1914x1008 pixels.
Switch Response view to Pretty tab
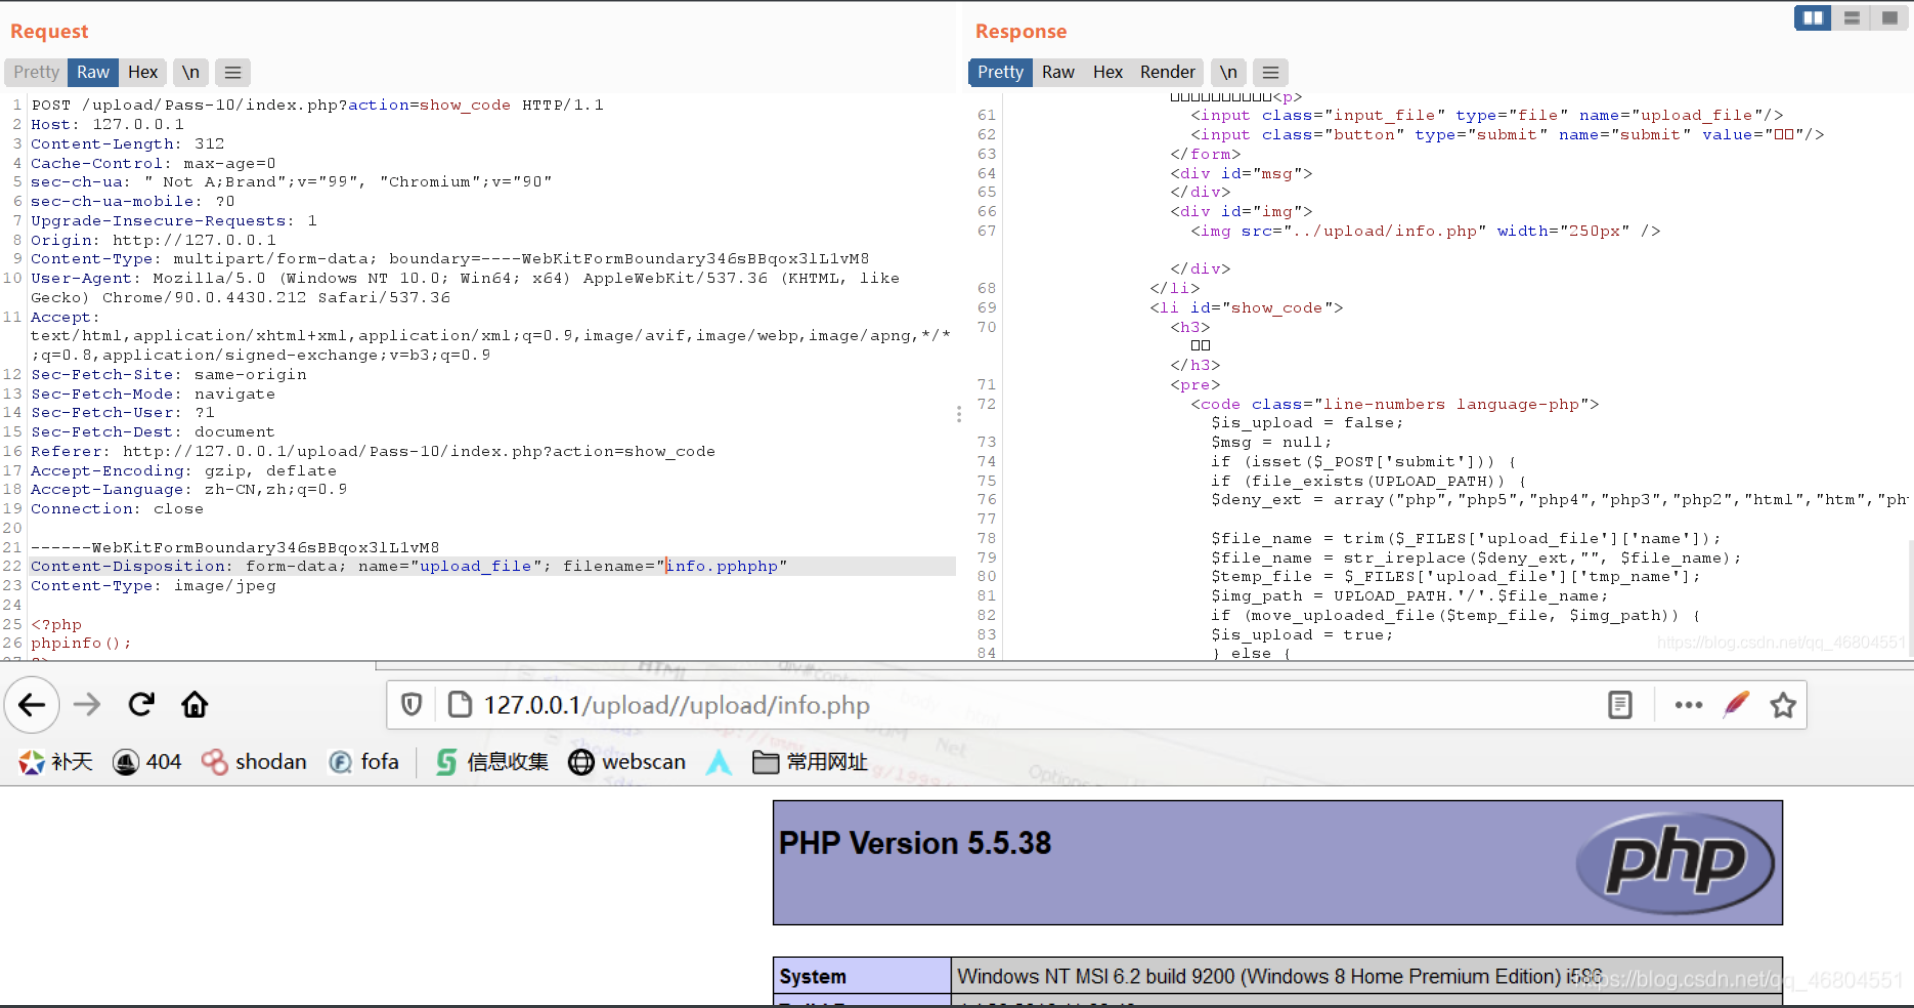[1000, 72]
